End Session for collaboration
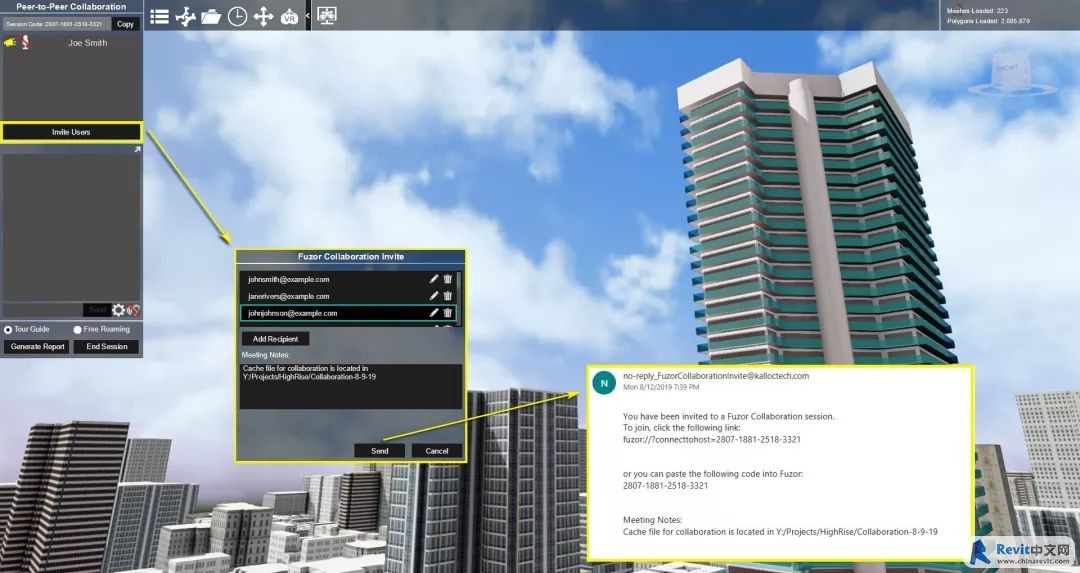Viewport: 1080px width, 573px height. [x=107, y=346]
